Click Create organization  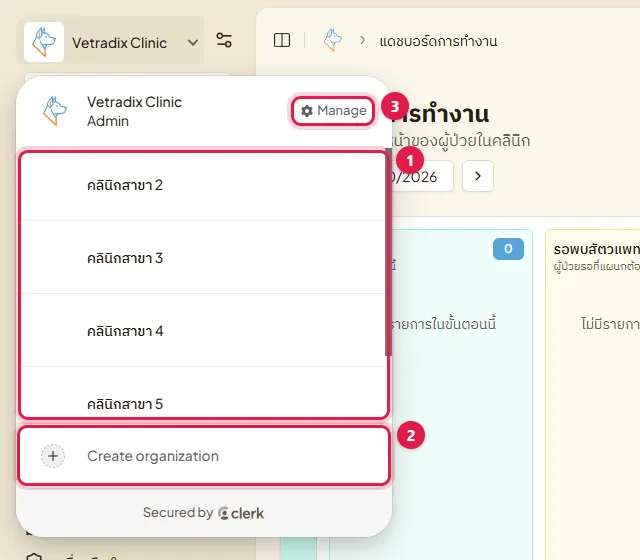(x=204, y=456)
